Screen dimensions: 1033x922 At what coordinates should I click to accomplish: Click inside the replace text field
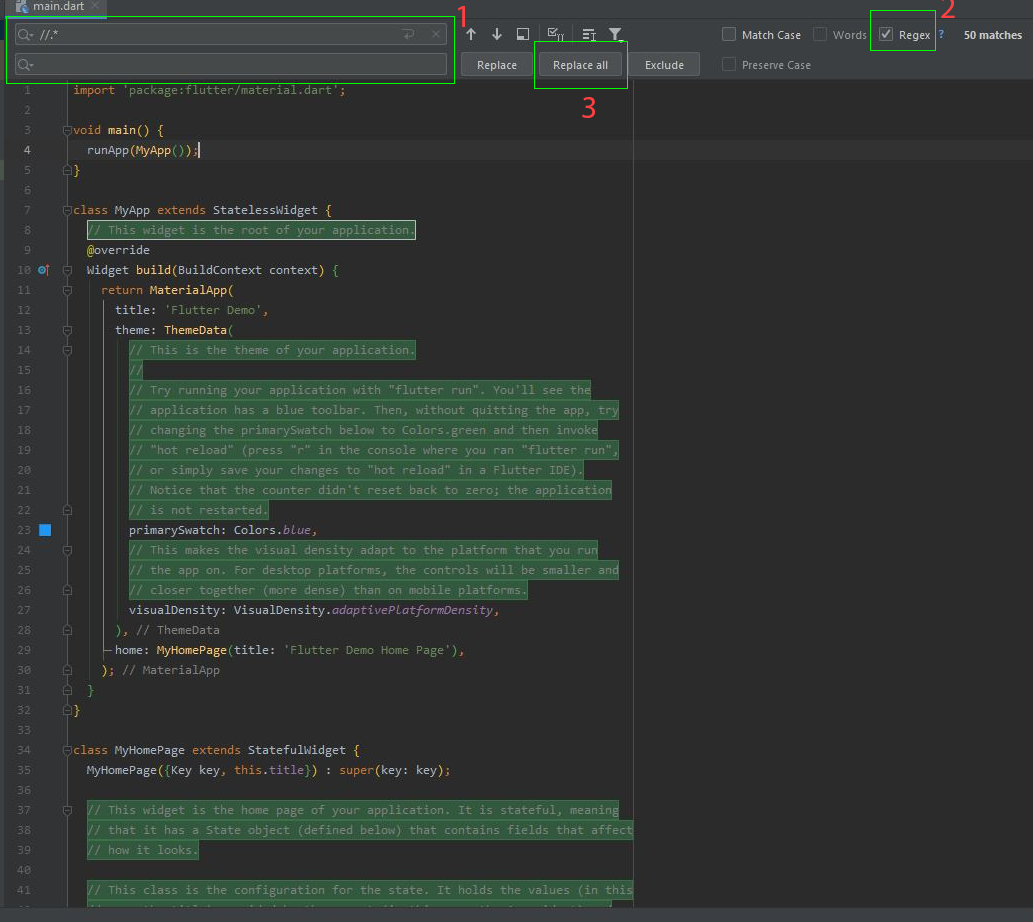pos(240,65)
